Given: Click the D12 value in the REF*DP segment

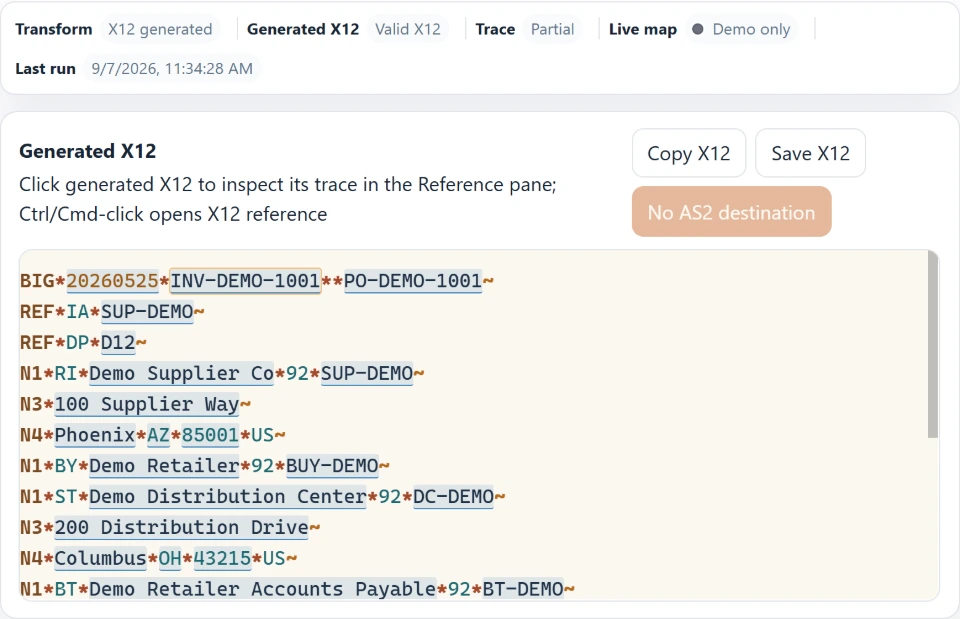Looking at the screenshot, I should click(x=118, y=342).
